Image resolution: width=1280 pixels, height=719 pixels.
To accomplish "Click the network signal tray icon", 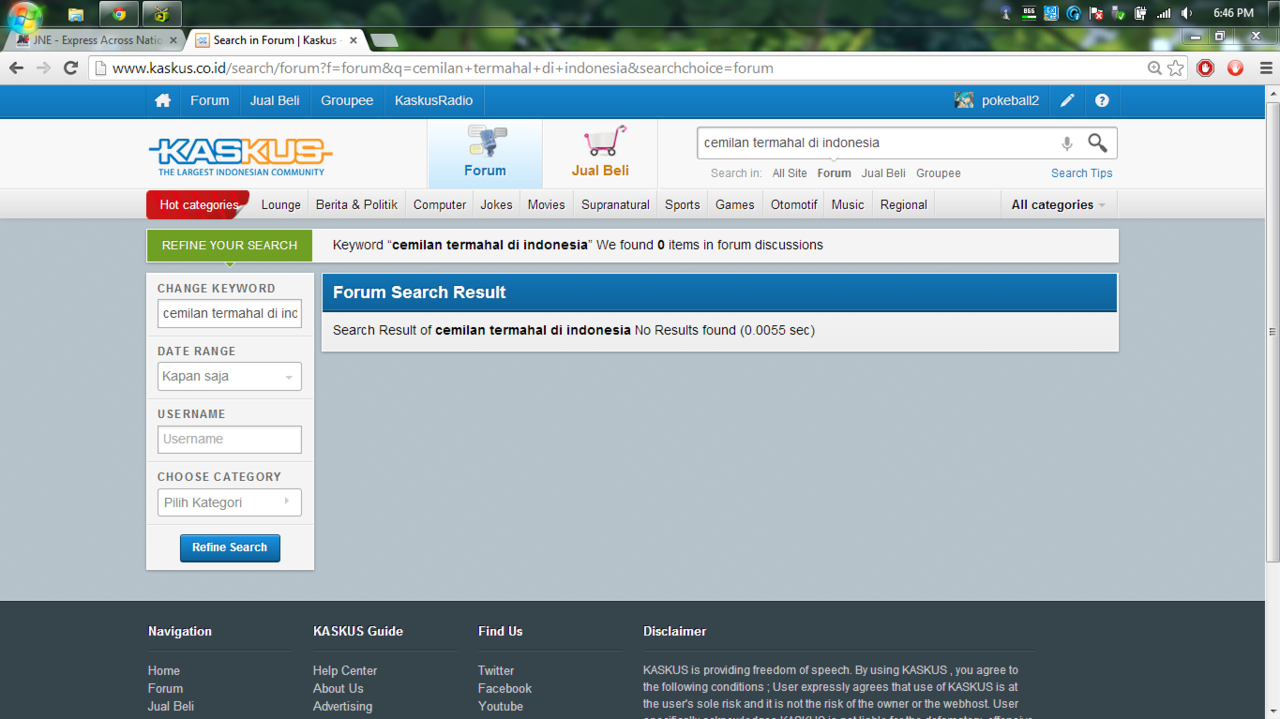I will 1163,13.
